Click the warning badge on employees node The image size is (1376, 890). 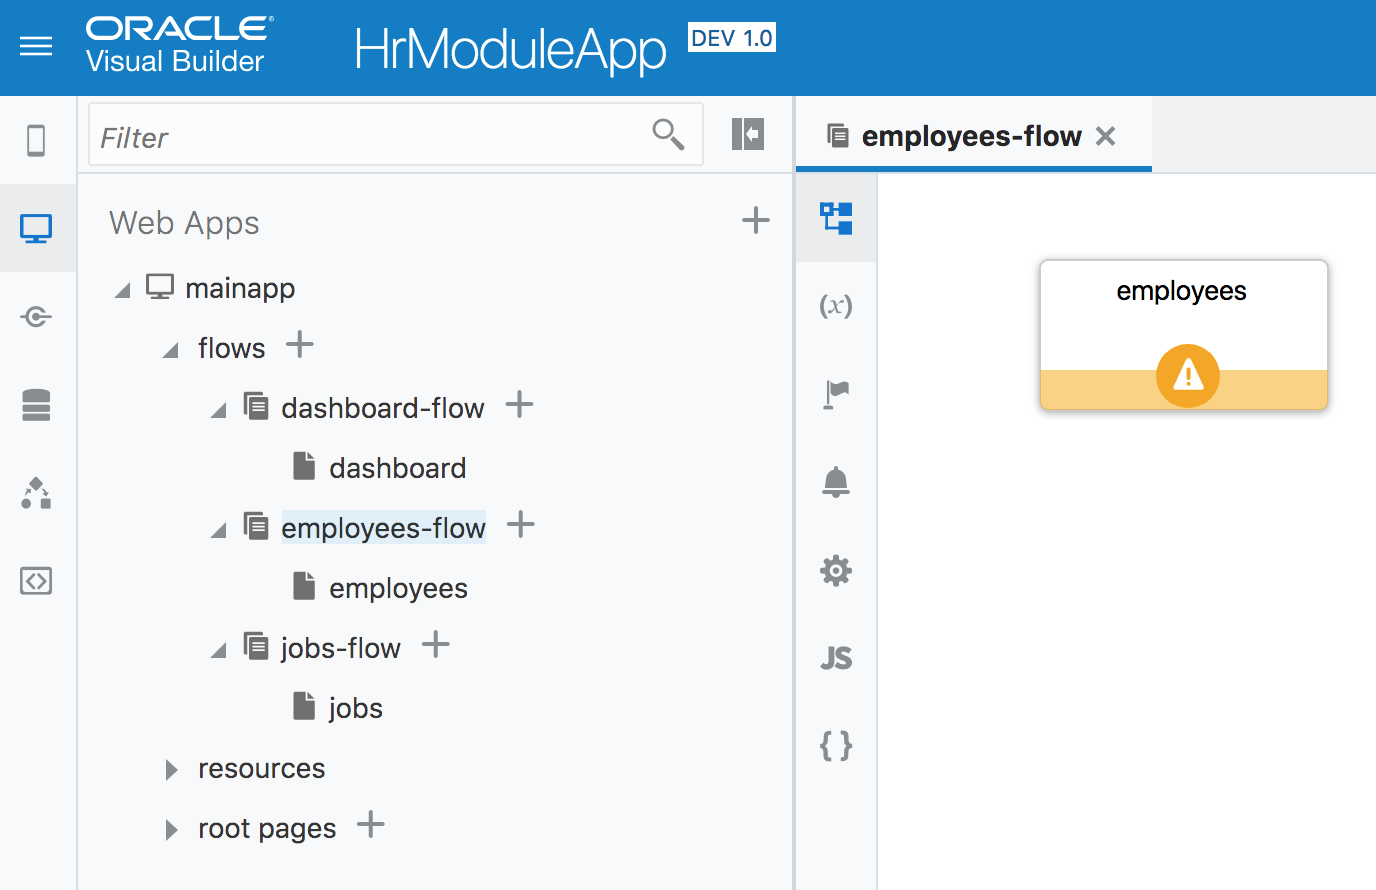click(x=1186, y=376)
